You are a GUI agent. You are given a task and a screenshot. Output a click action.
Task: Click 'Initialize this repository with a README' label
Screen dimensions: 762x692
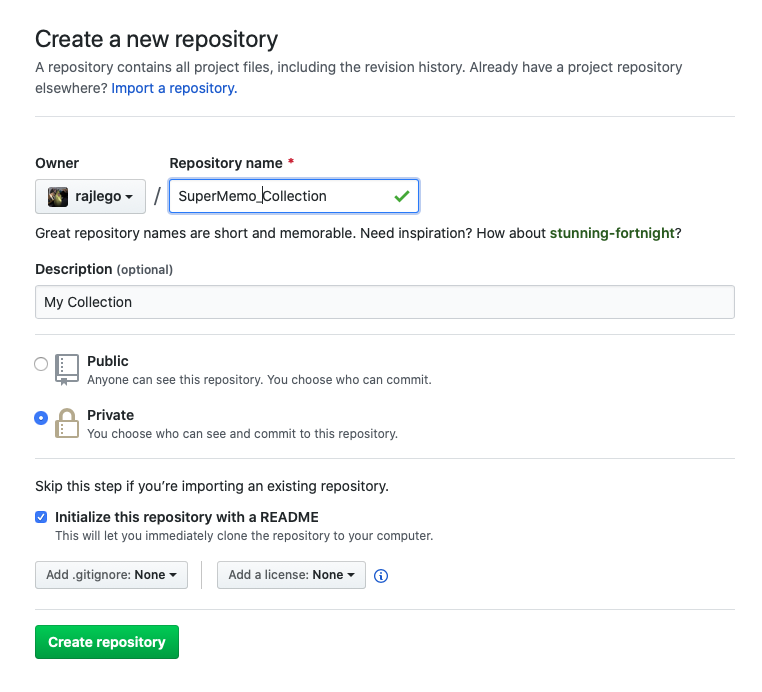click(187, 517)
